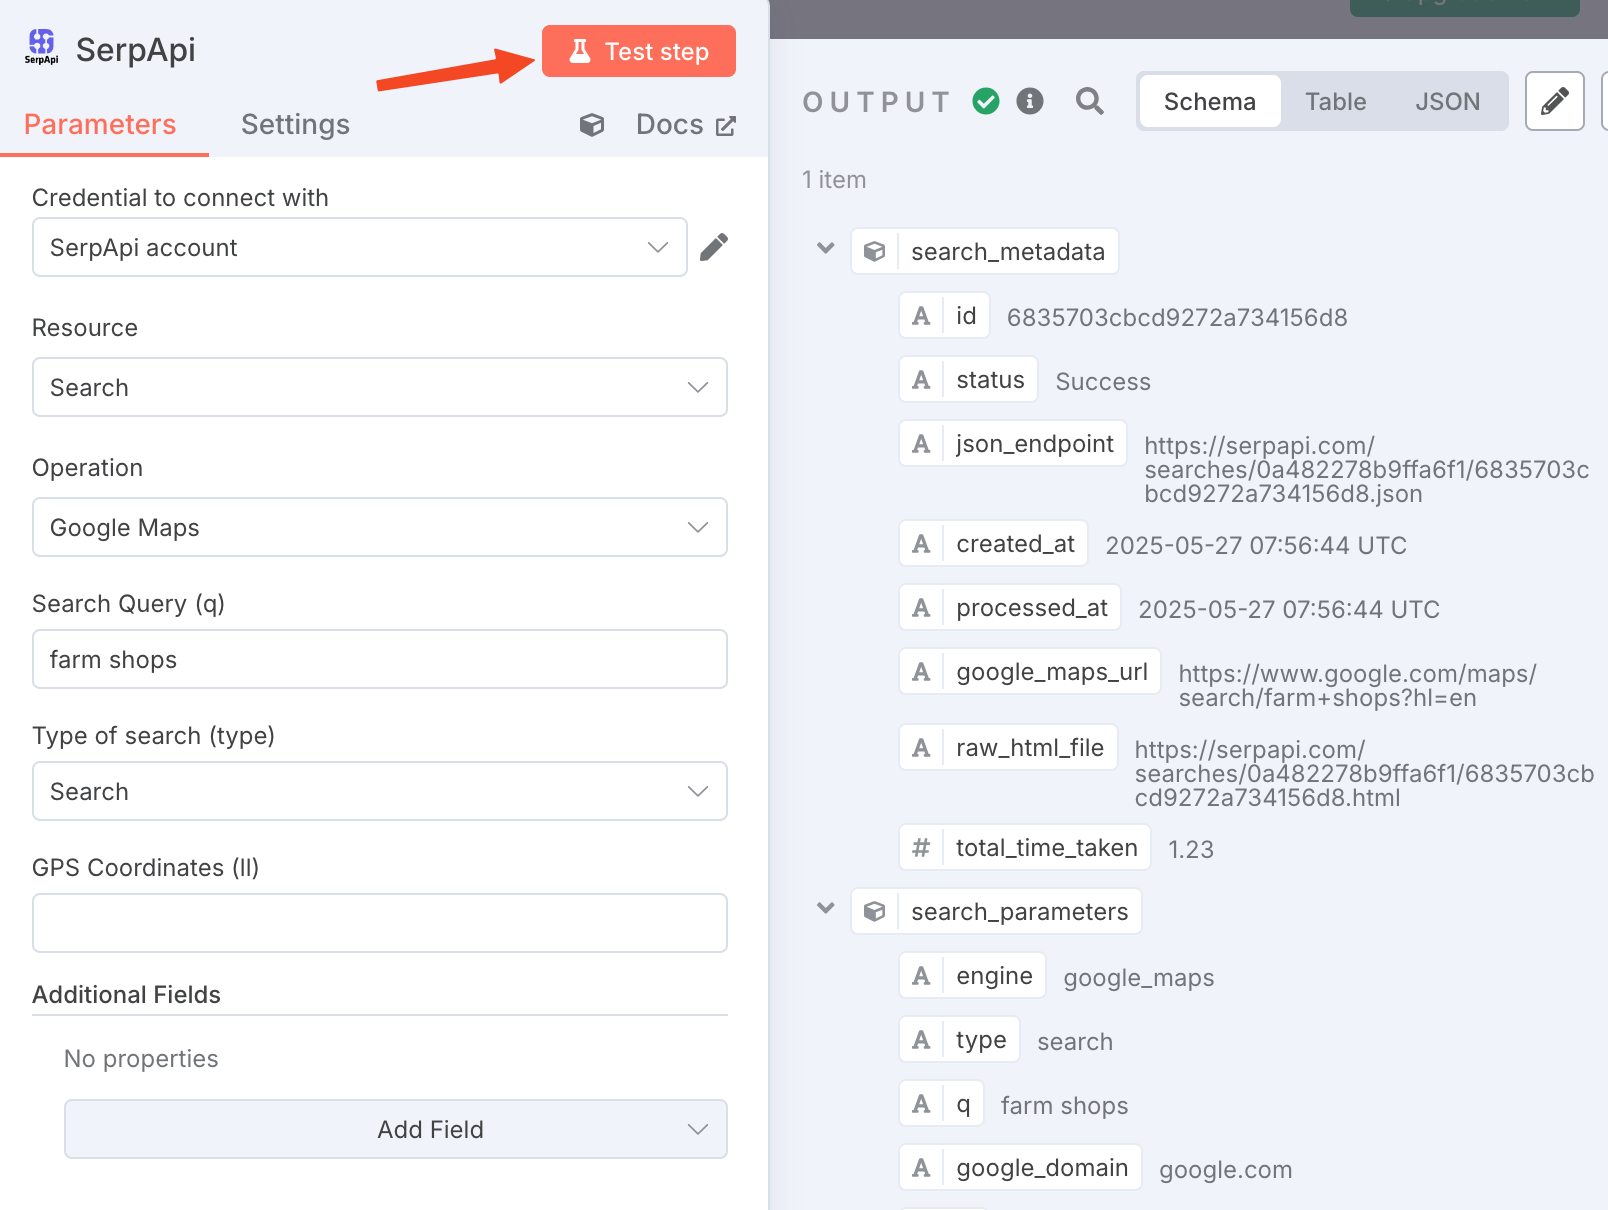This screenshot has width=1608, height=1210.
Task: Click the flask icon on Test step
Action: click(579, 51)
